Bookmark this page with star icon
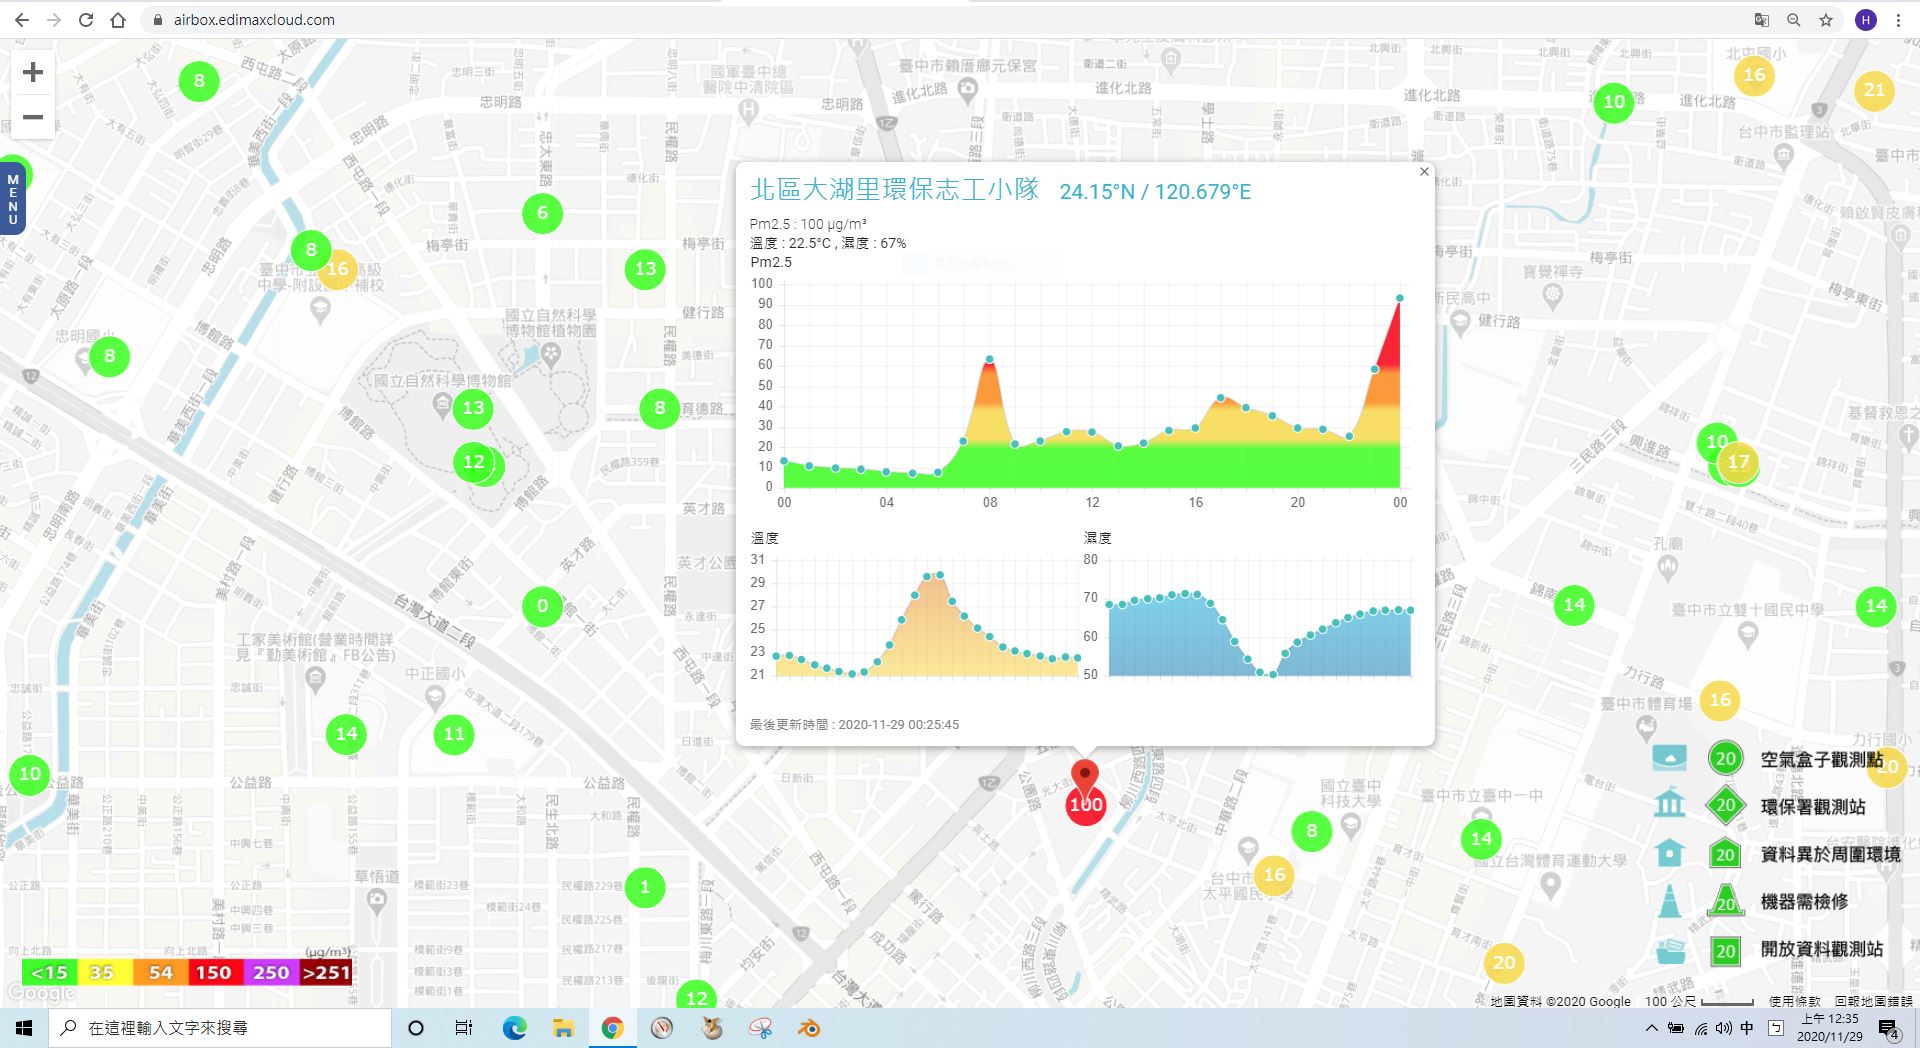1920x1048 pixels. (x=1826, y=20)
